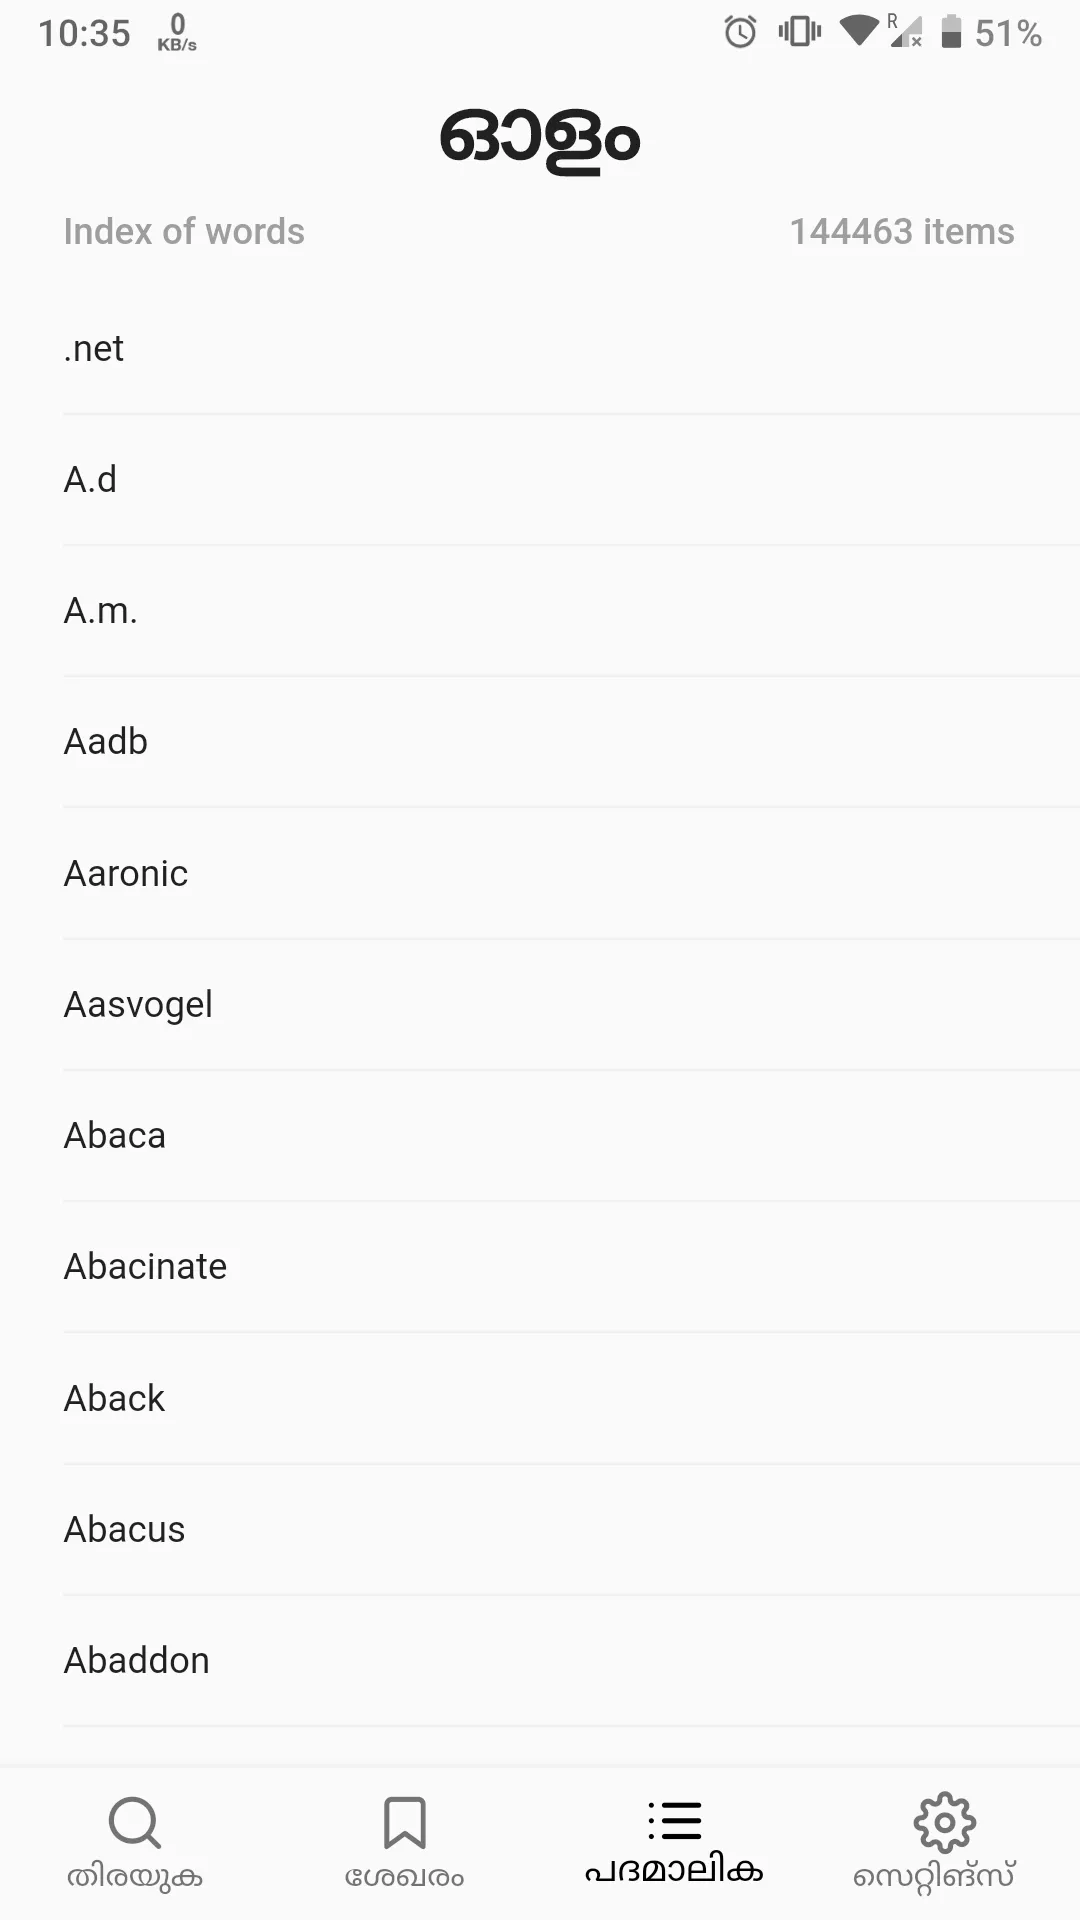Screen dimensions: 1080x1920
Task: Tap the search magnifier icon
Action: tap(135, 1823)
